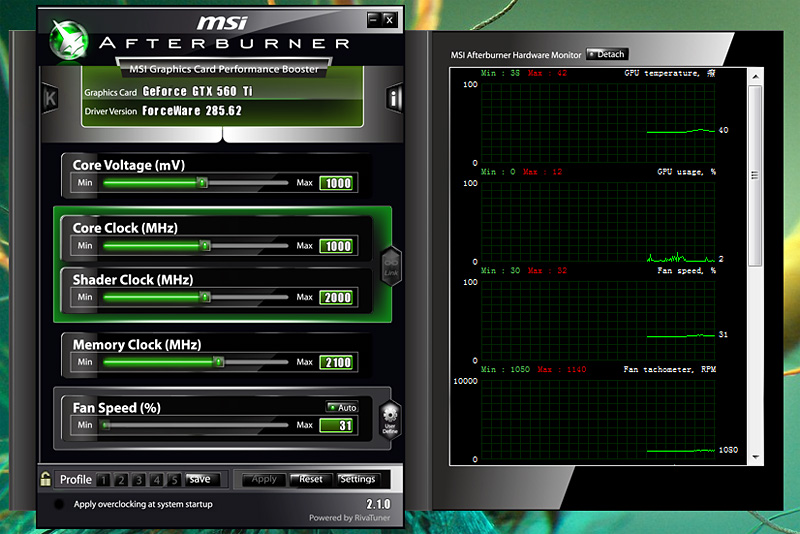
Task: Select profile slot 4
Action: (x=157, y=480)
